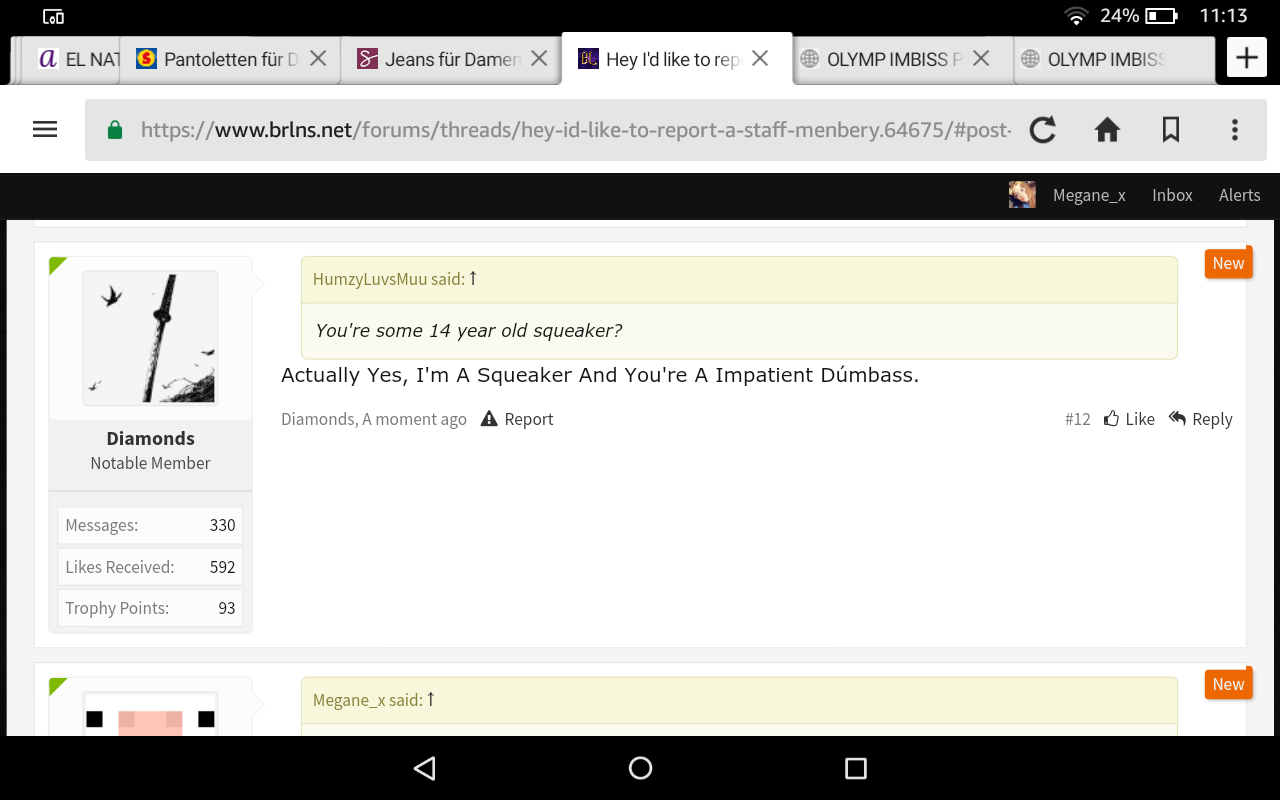This screenshot has width=1280, height=800.
Task: Tap the Android home circle button
Action: tap(640, 768)
